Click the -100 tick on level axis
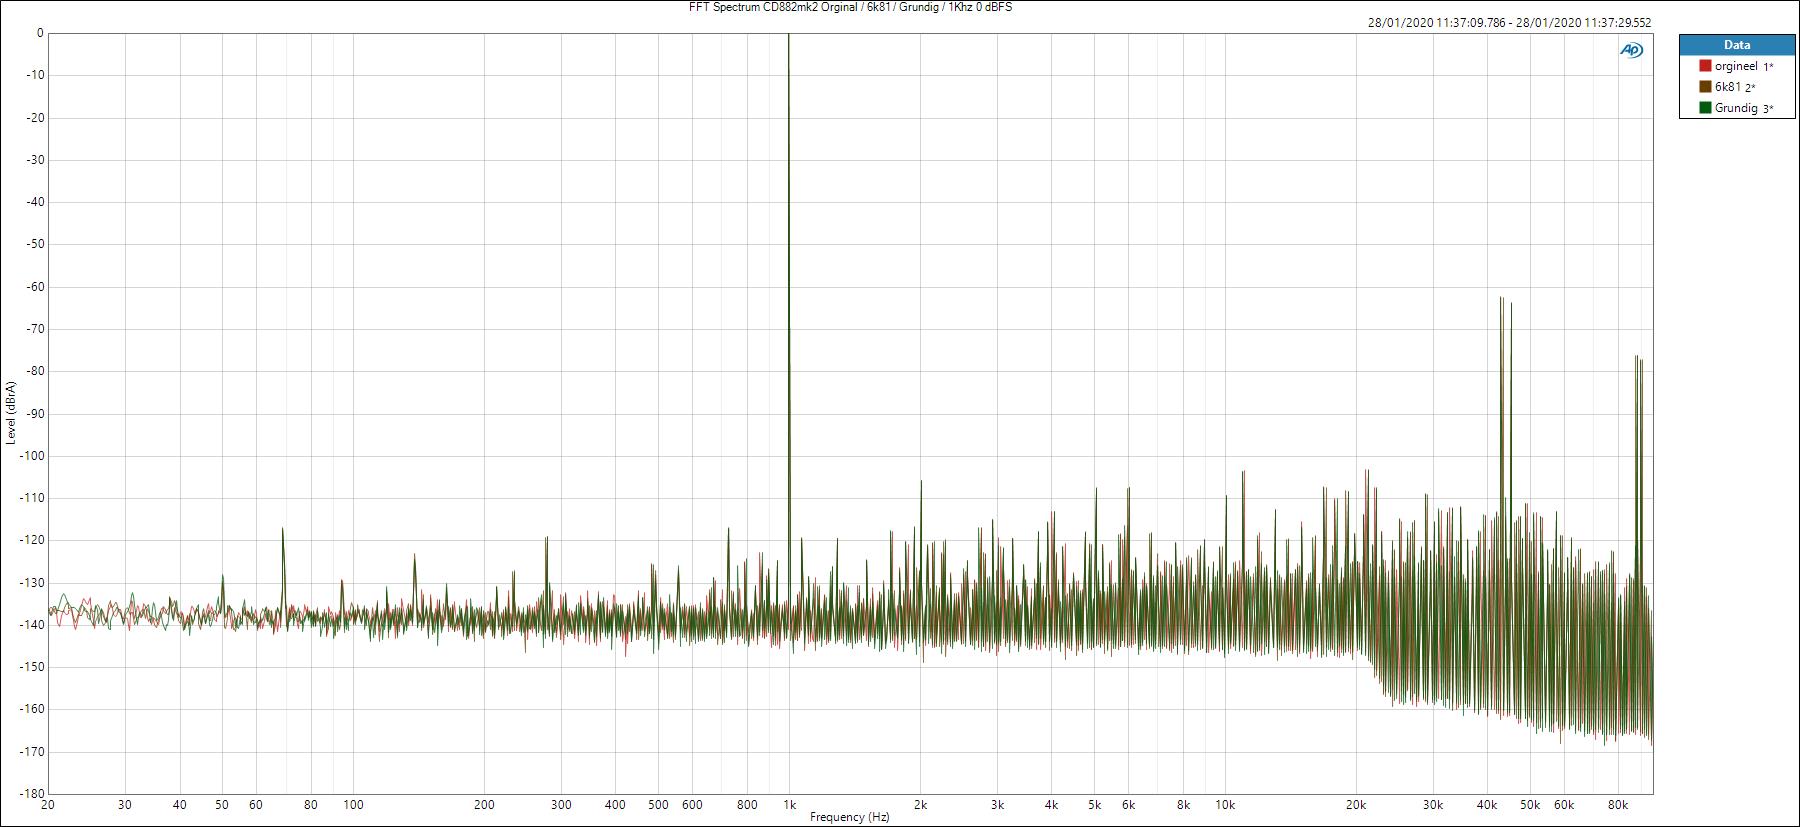This screenshot has height=827, width=1800. pos(30,456)
